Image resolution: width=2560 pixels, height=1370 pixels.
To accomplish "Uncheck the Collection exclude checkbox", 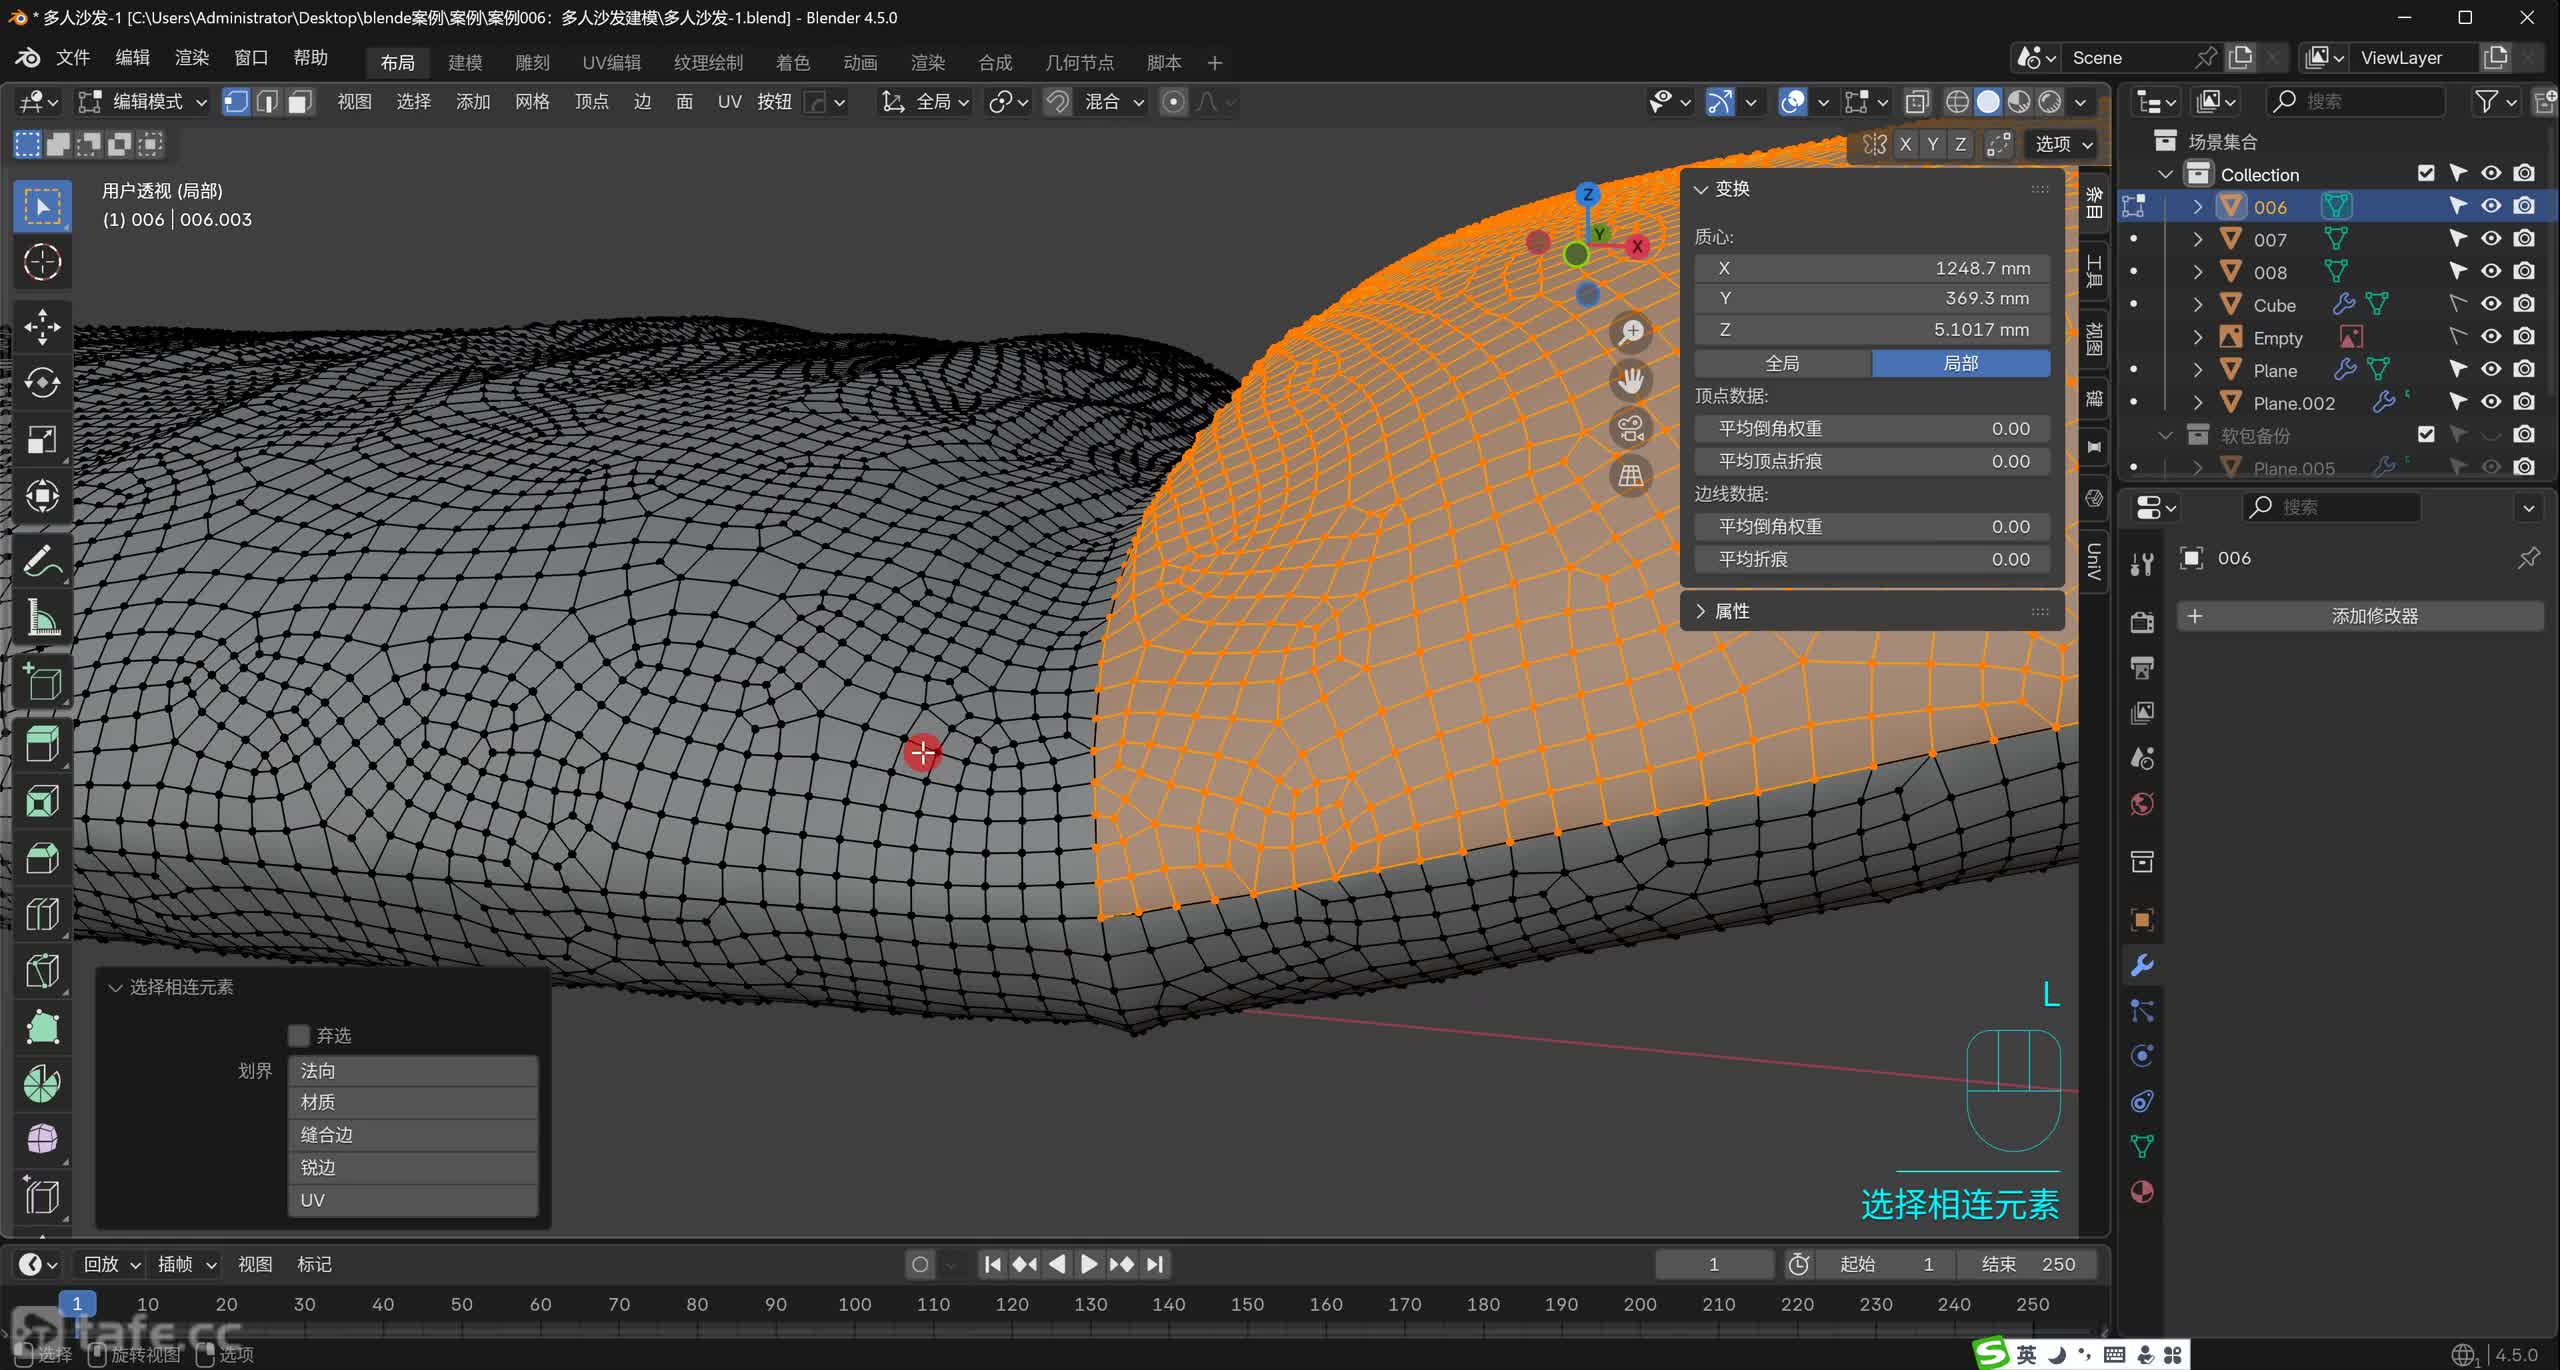I will (x=2426, y=173).
